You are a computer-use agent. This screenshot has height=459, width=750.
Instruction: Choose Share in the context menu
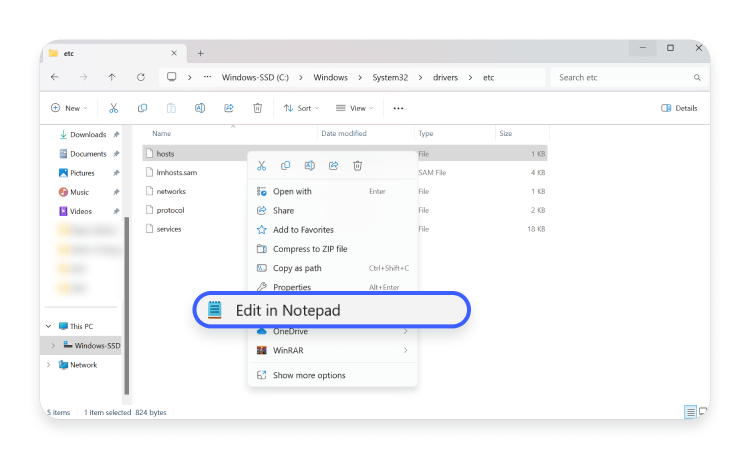[x=332, y=210]
